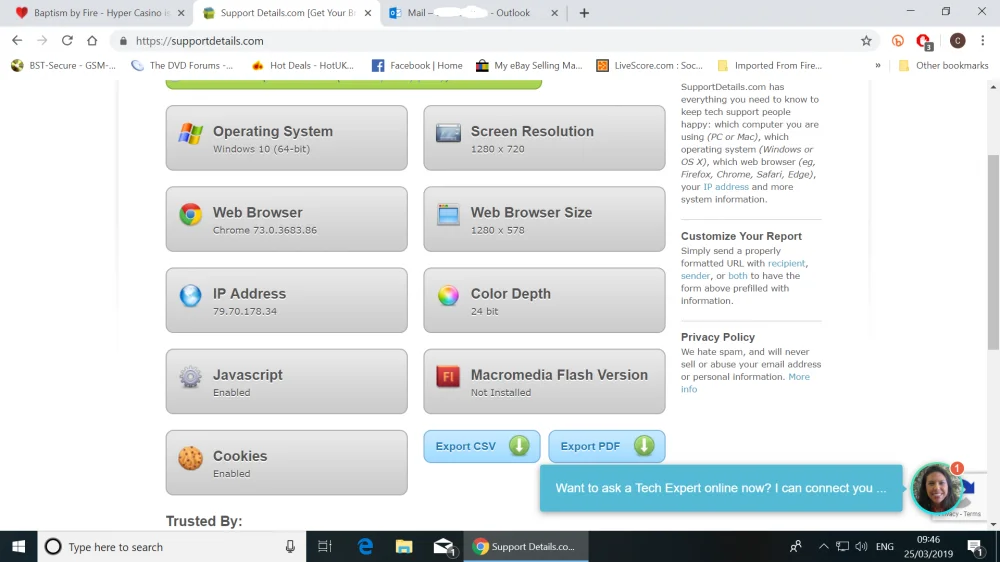Viewport: 1000px width, 562px height.
Task: Open the Imported From Fire... bookmarks folder
Action: point(770,65)
